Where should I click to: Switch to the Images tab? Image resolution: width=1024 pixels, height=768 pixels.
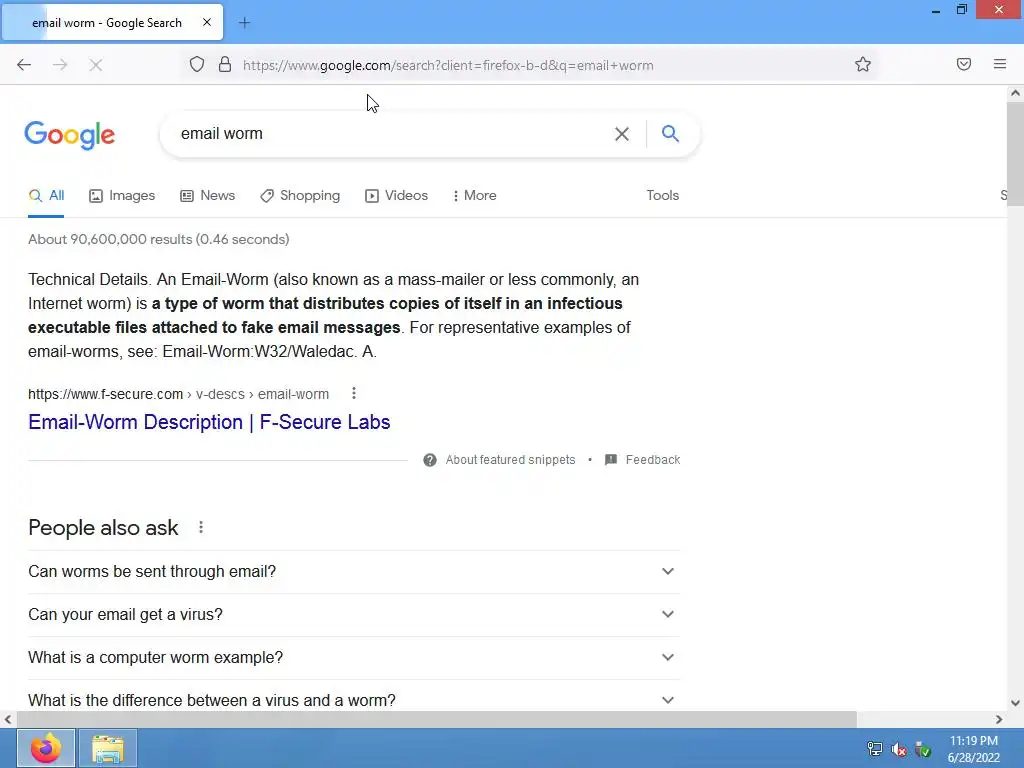pos(122,195)
